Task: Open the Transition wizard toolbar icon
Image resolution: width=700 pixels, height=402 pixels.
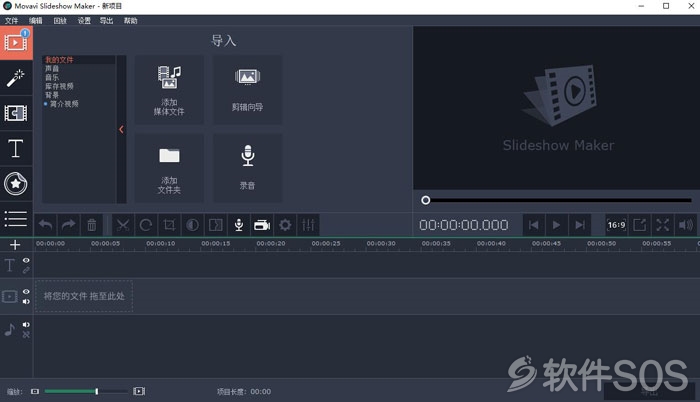Action: coord(216,225)
